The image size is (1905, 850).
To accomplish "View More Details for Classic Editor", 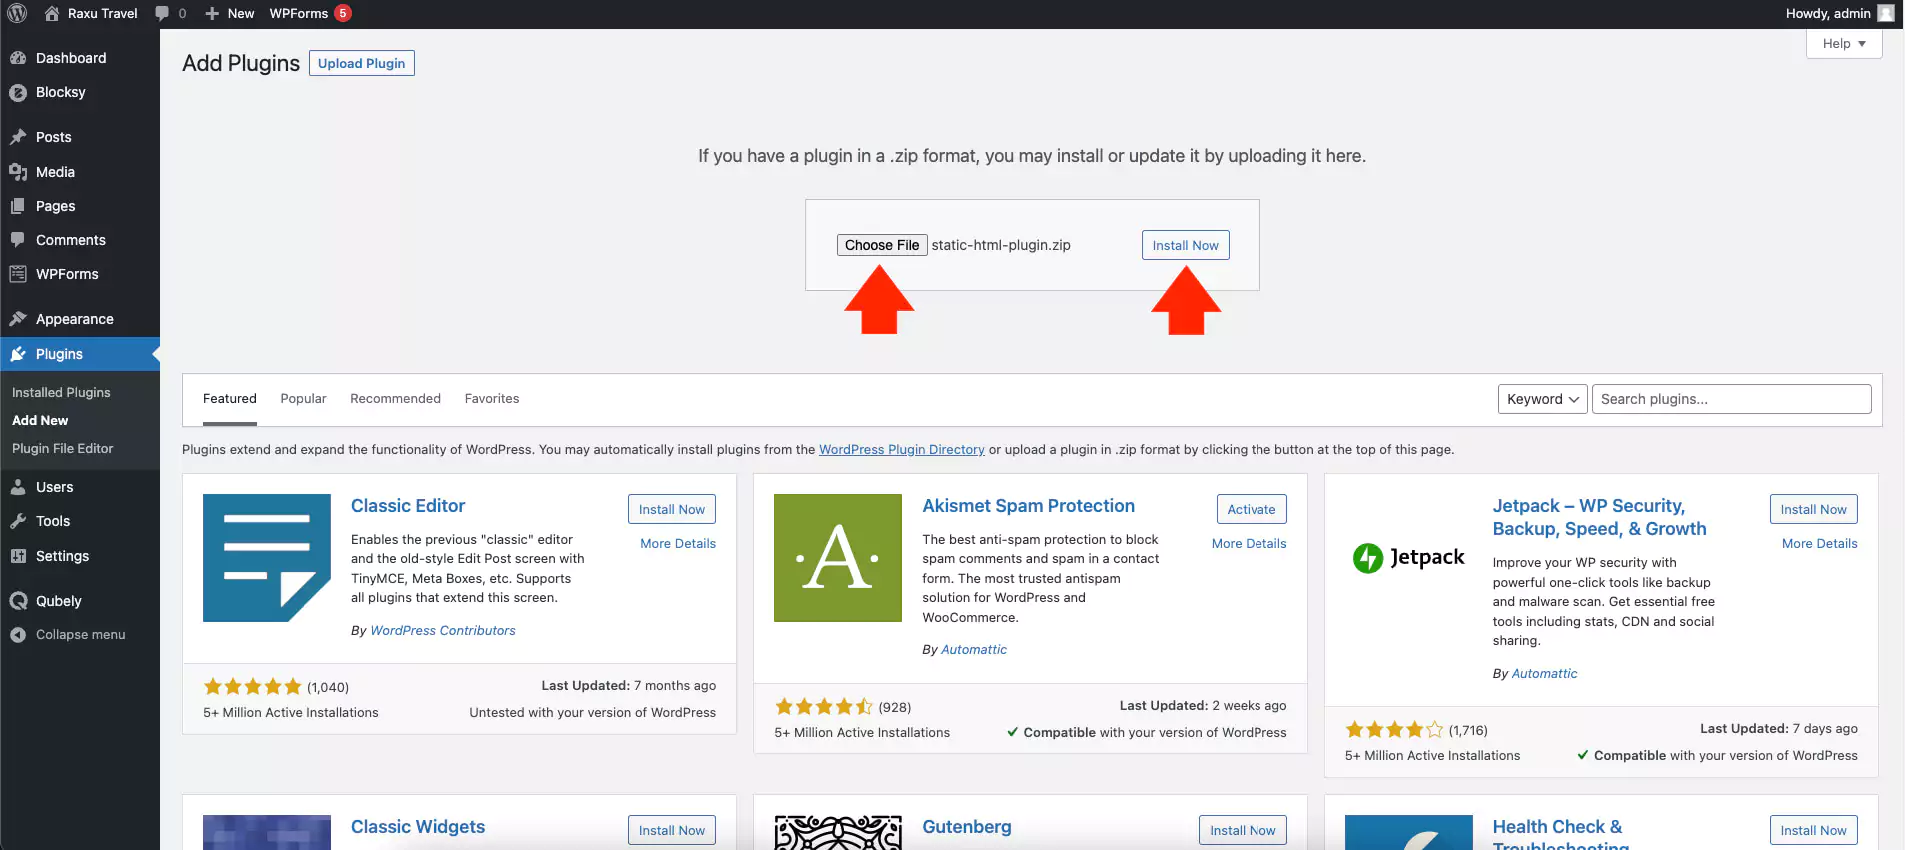I will (678, 544).
